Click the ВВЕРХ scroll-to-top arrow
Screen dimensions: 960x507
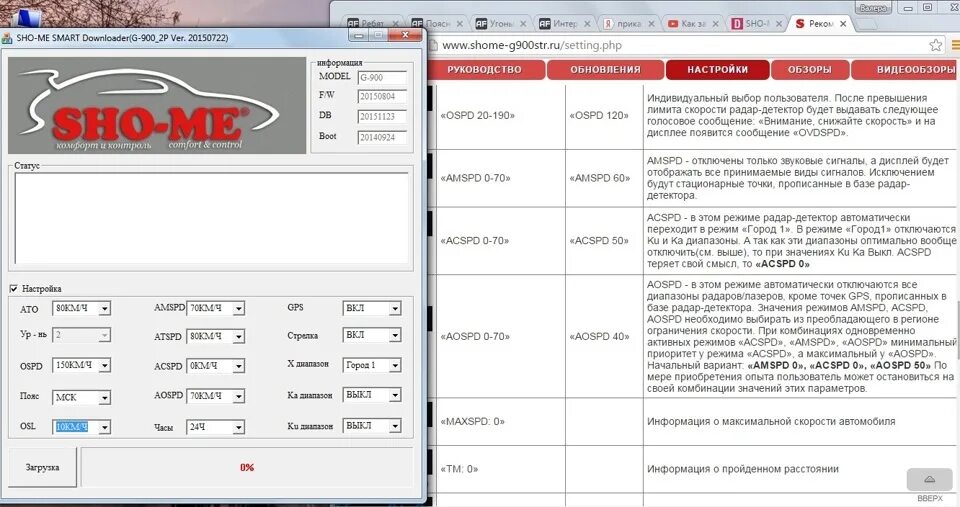[x=929, y=479]
